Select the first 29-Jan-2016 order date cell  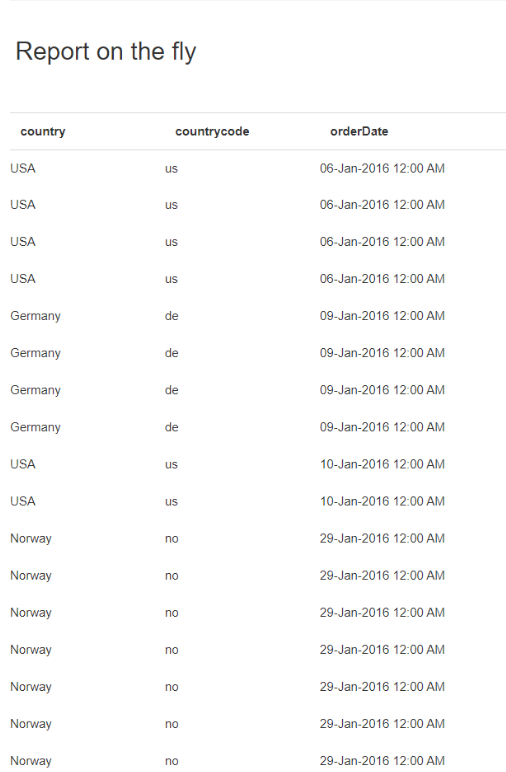pos(382,538)
